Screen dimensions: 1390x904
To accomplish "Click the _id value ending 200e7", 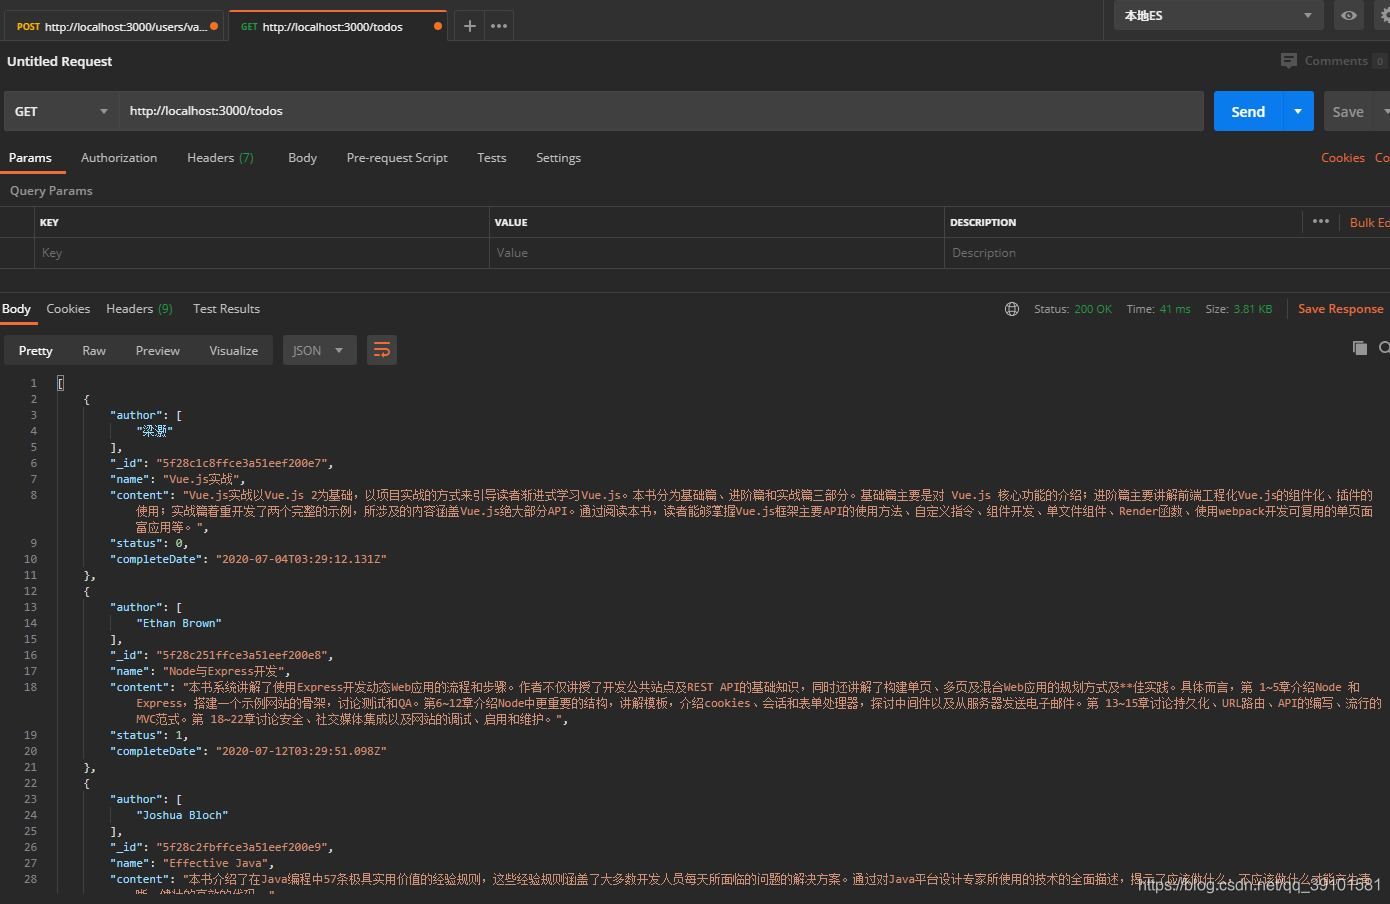I will point(241,463).
